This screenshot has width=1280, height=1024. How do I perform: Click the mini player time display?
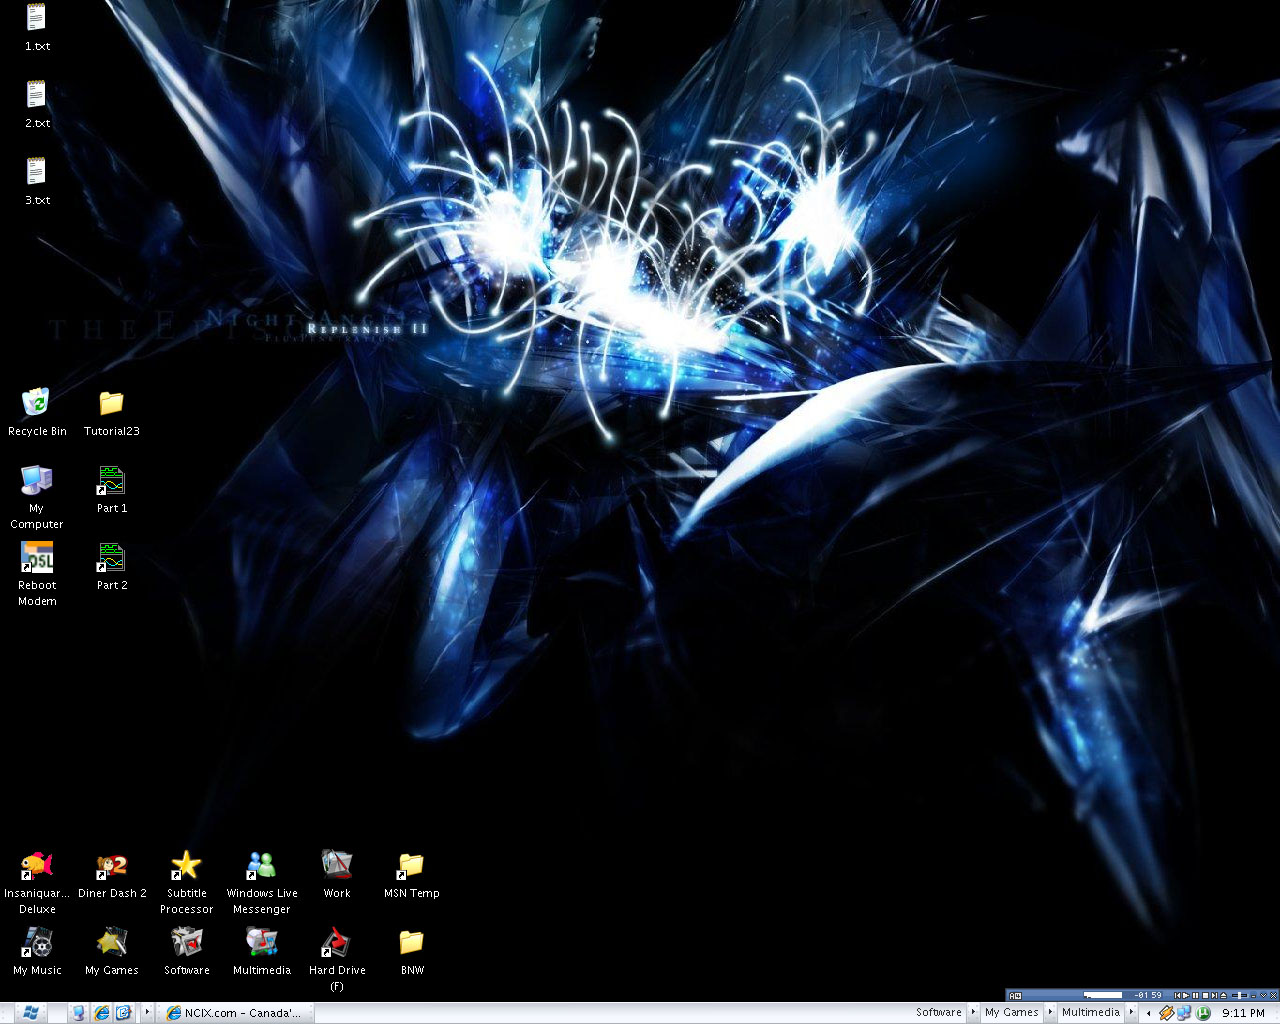point(1147,995)
